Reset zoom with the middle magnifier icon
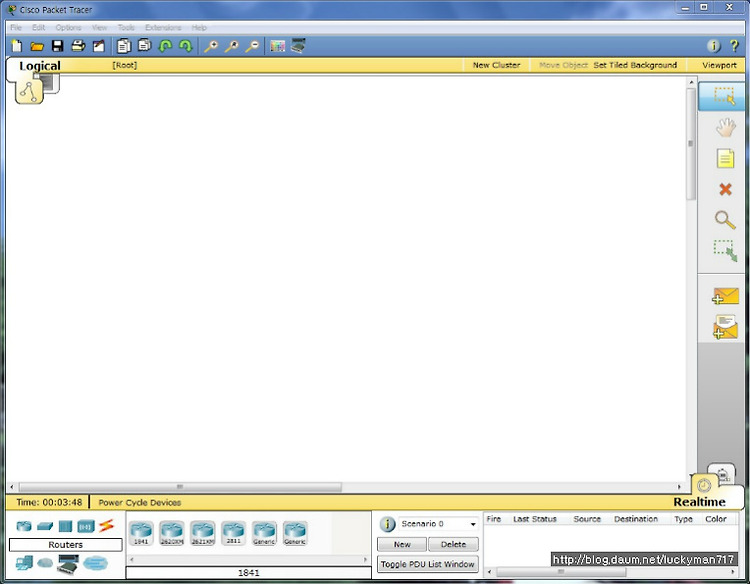This screenshot has width=750, height=584. [232, 46]
